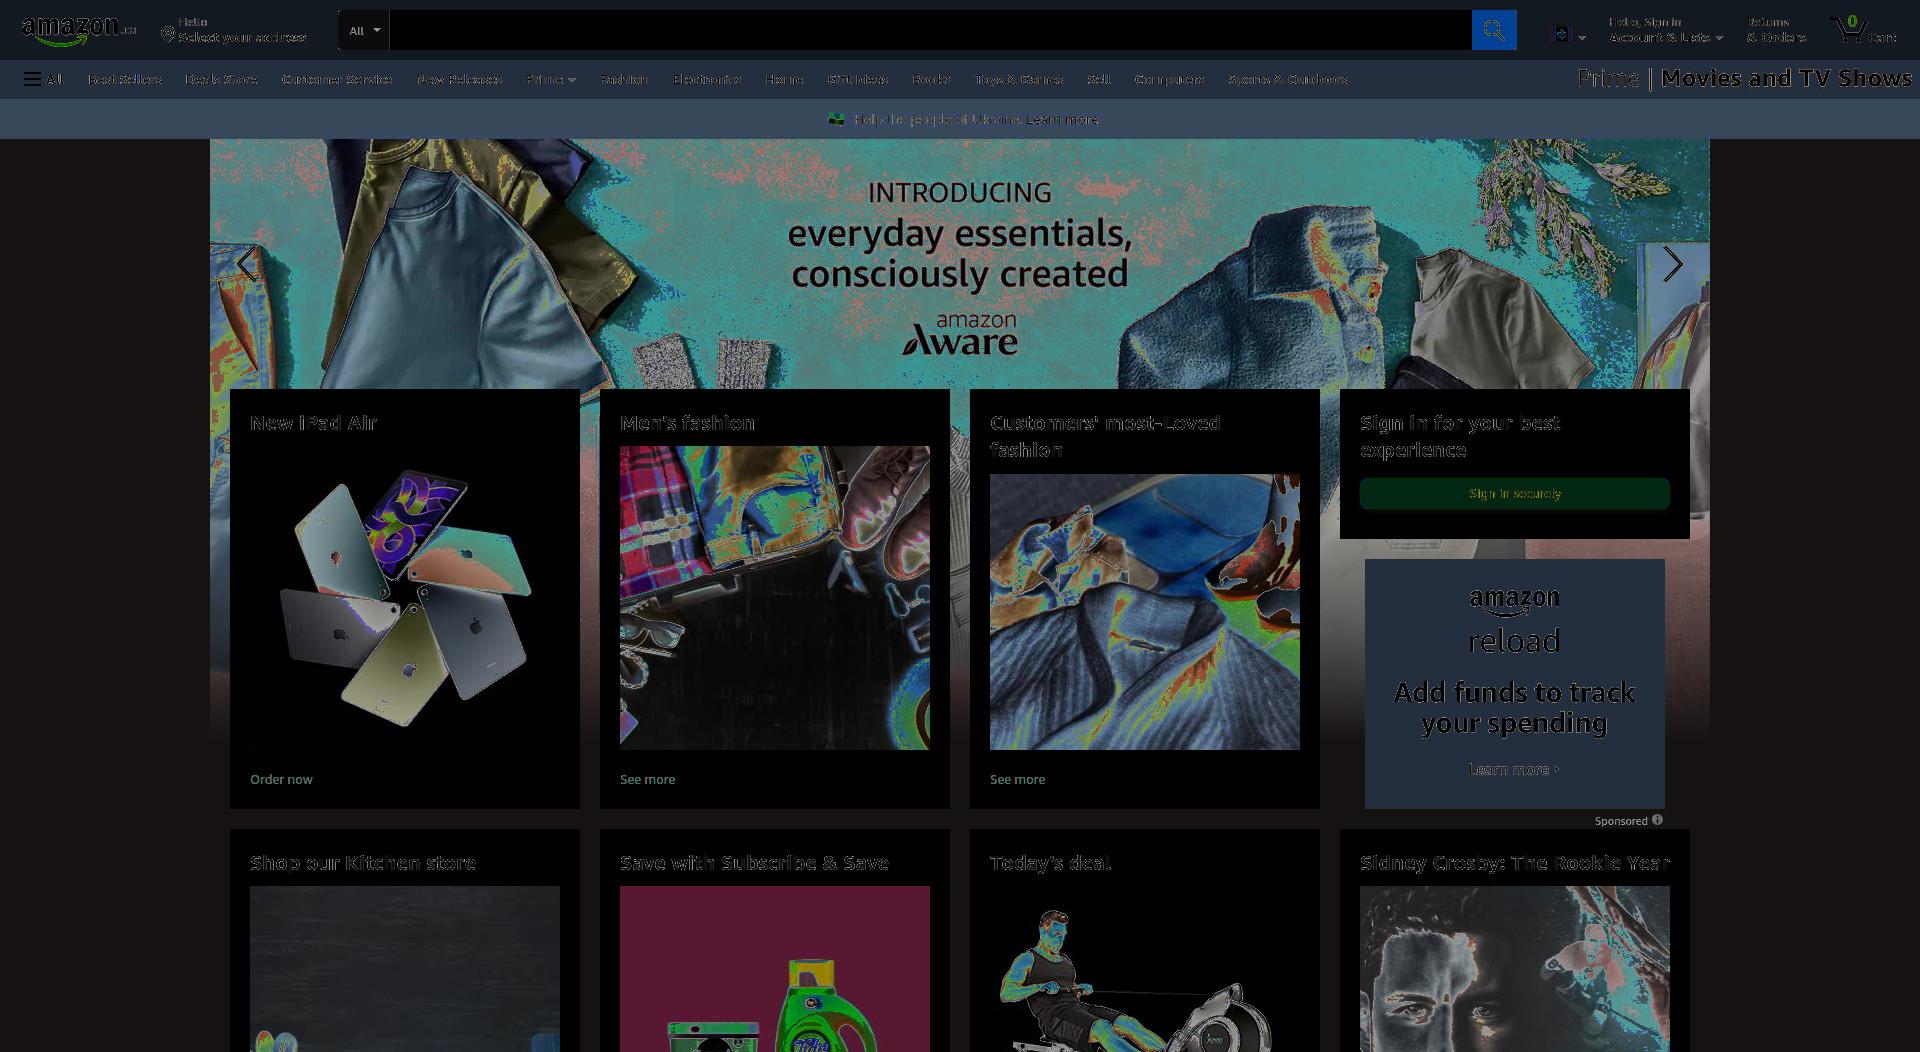
Task: Open Sell nav item
Action: click(1099, 79)
